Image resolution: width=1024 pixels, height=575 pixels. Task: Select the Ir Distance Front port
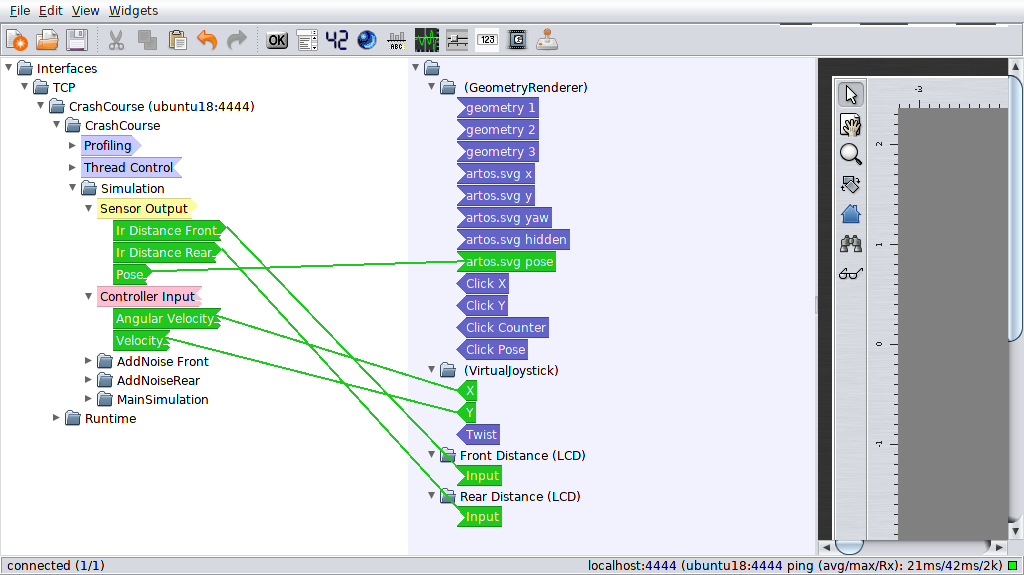(168, 231)
